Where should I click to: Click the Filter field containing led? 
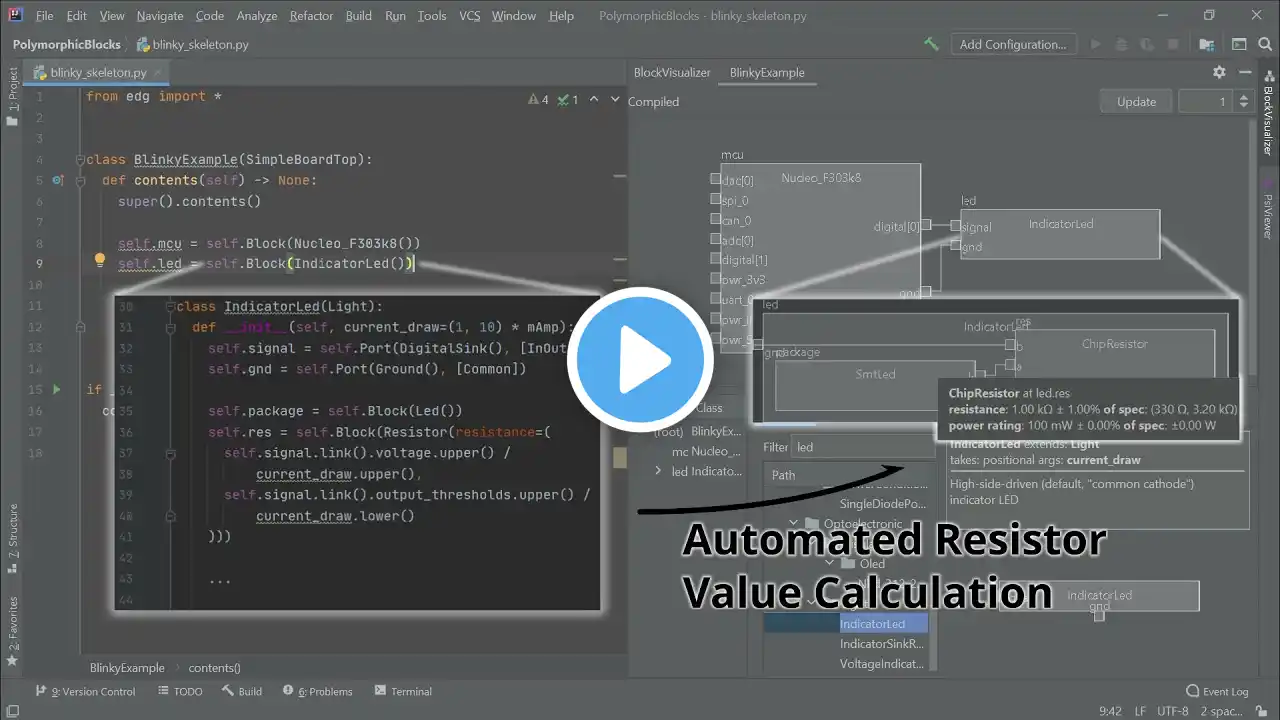coord(862,447)
